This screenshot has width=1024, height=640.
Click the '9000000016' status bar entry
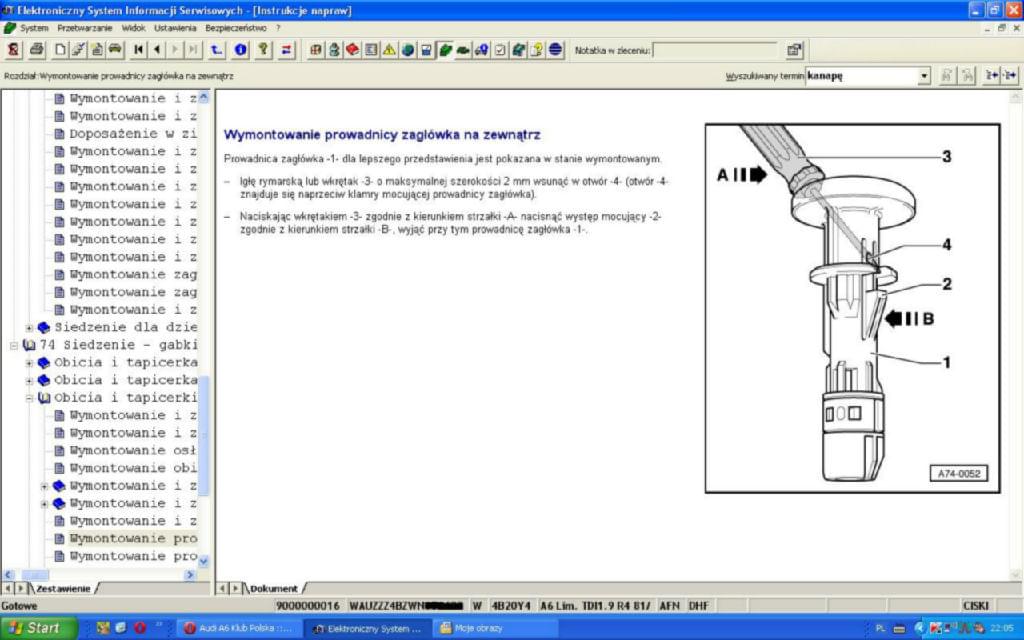pyautogui.click(x=308, y=606)
